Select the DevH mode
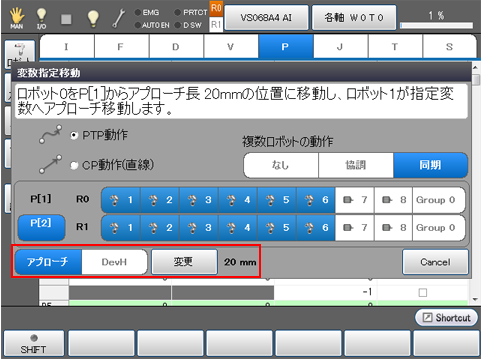This screenshot has height=360, width=481. pyautogui.click(x=114, y=262)
